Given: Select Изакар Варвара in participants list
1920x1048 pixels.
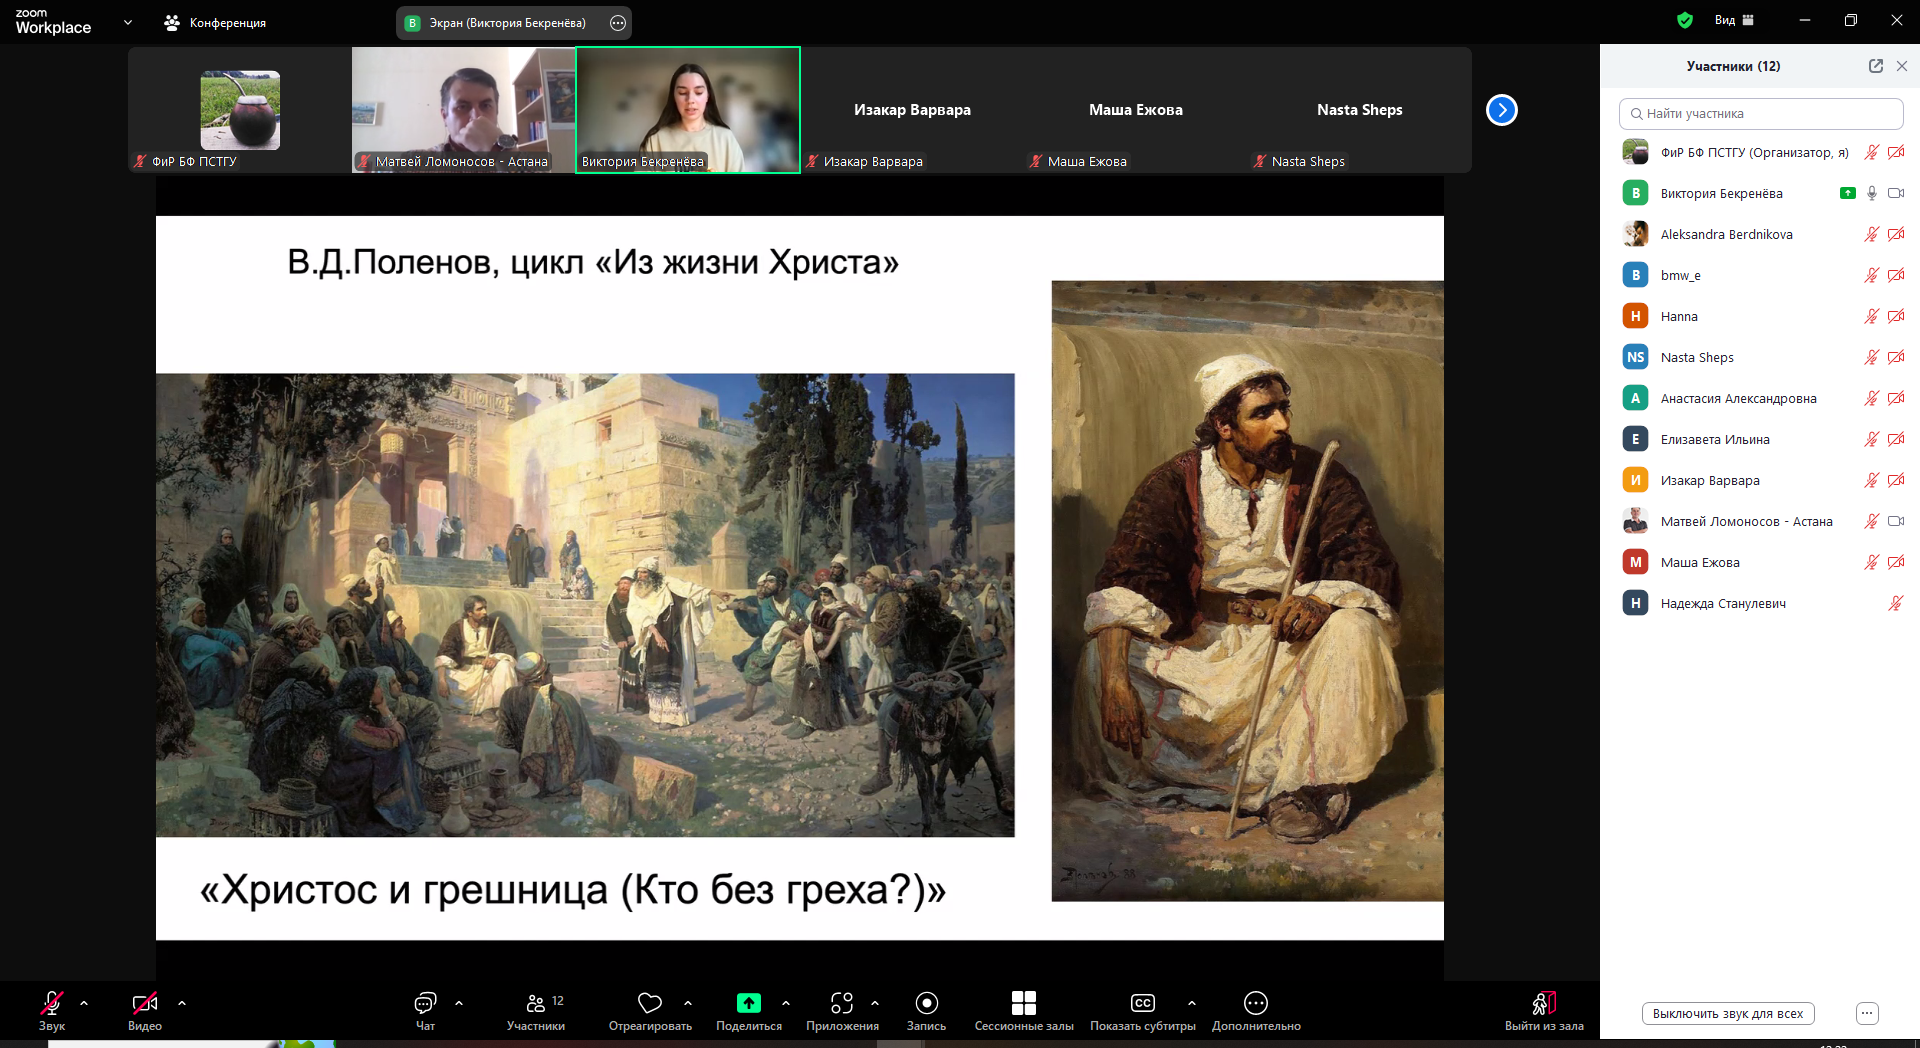Looking at the screenshot, I should [x=1760, y=480].
